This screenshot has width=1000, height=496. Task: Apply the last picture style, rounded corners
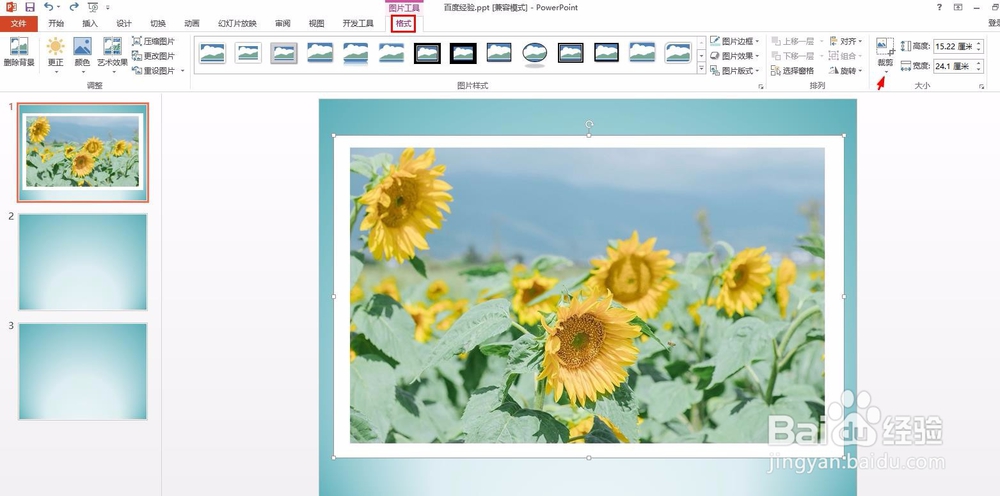tap(677, 53)
